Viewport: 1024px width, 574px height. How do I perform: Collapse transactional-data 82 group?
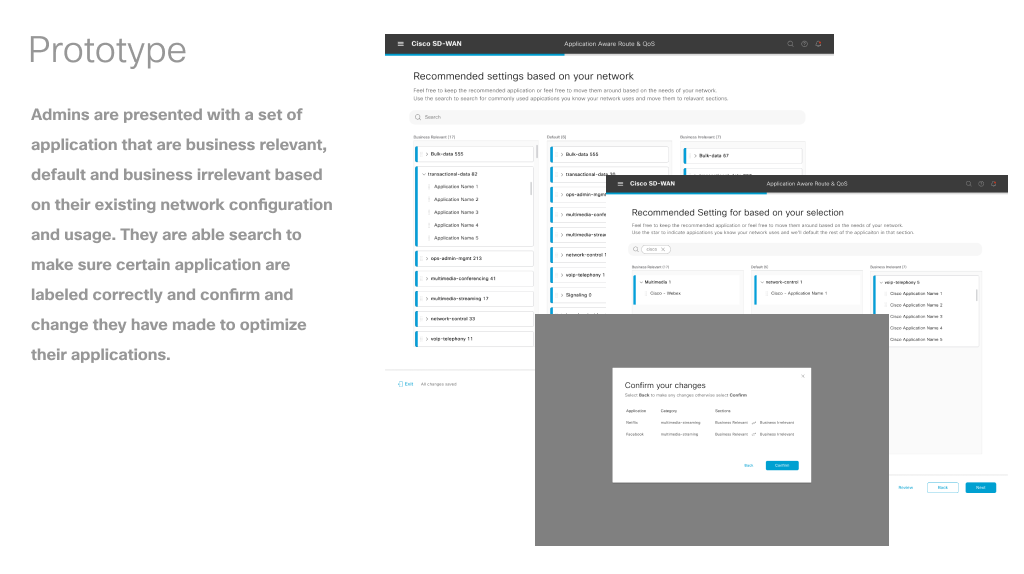424,174
